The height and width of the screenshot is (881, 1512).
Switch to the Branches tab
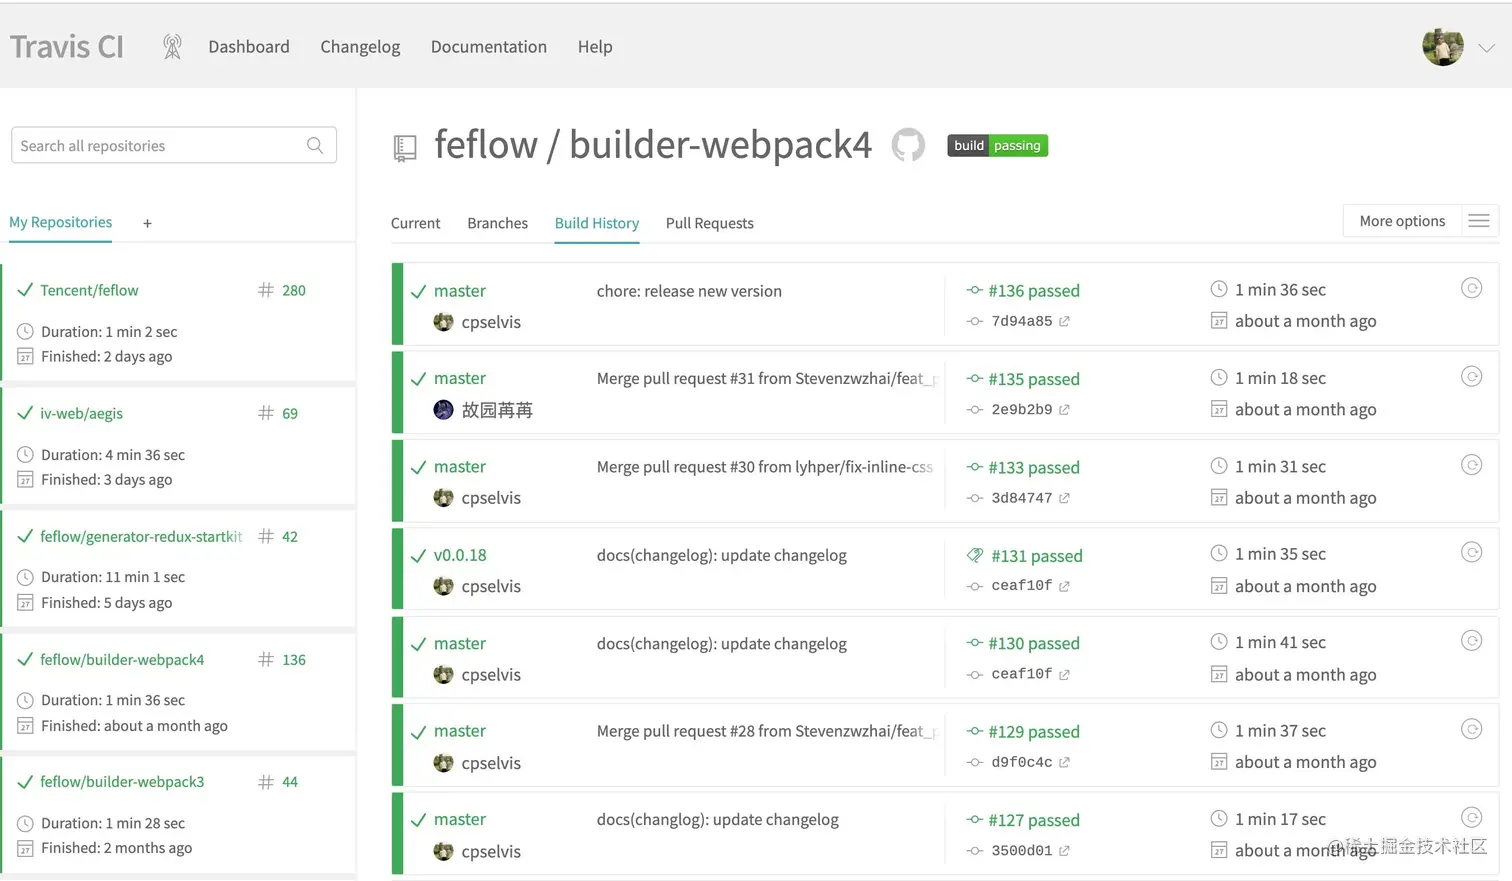coord(497,223)
